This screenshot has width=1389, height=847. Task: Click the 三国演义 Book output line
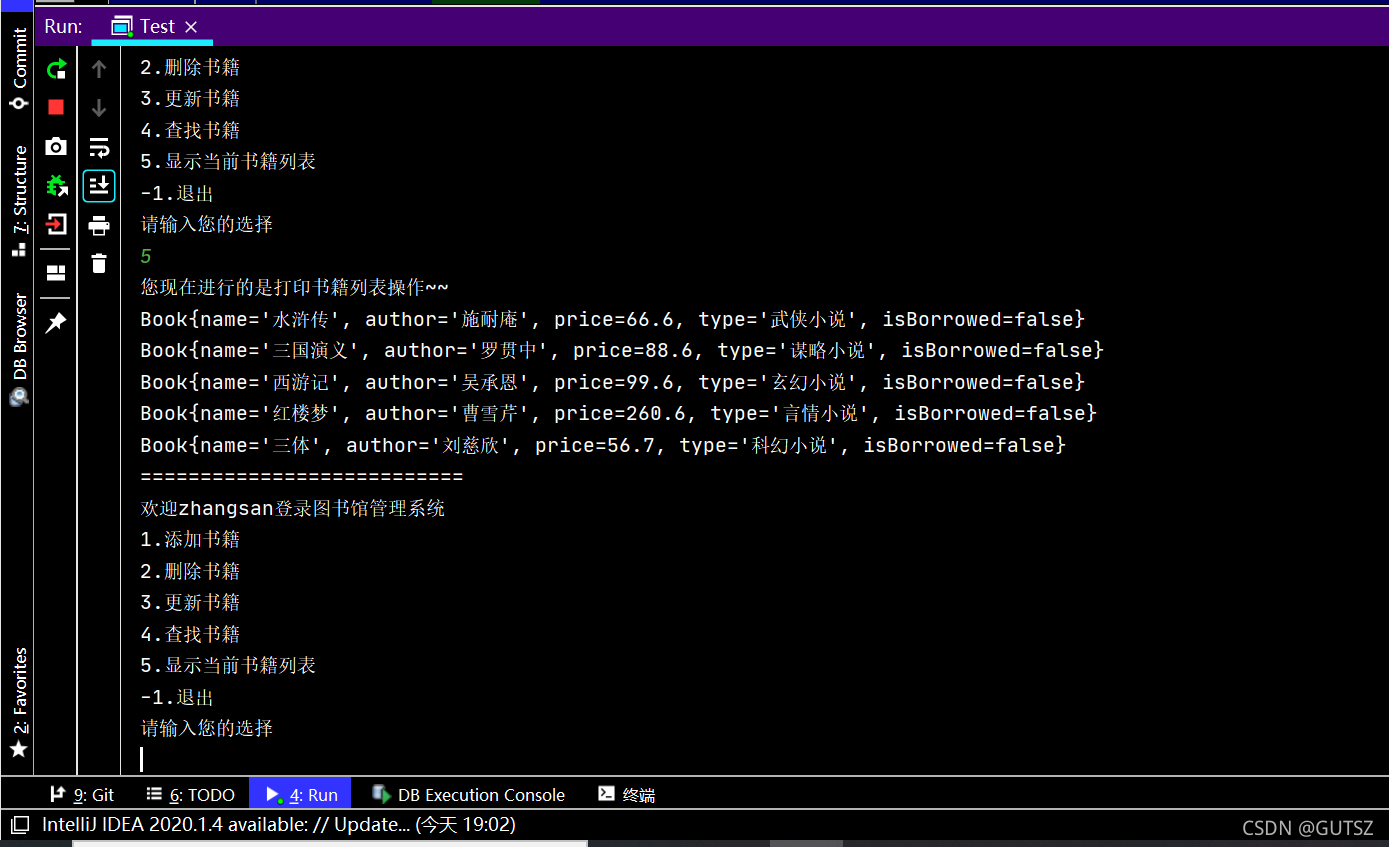[622, 350]
